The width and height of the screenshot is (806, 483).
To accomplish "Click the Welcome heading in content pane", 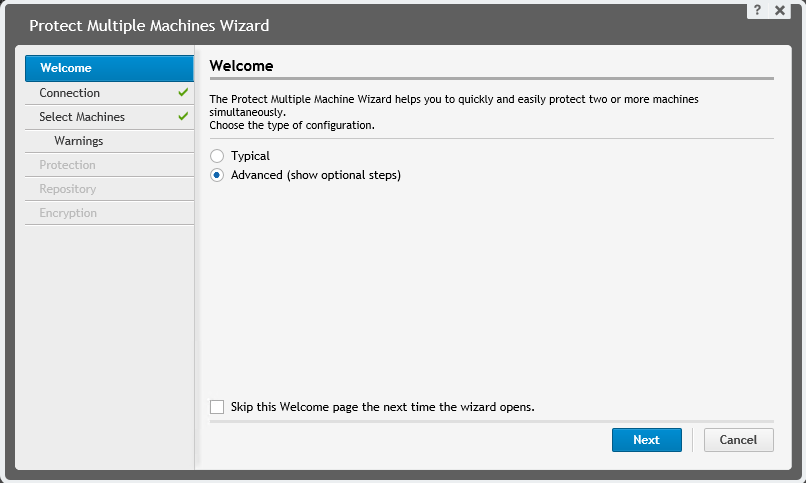I will coord(241,65).
